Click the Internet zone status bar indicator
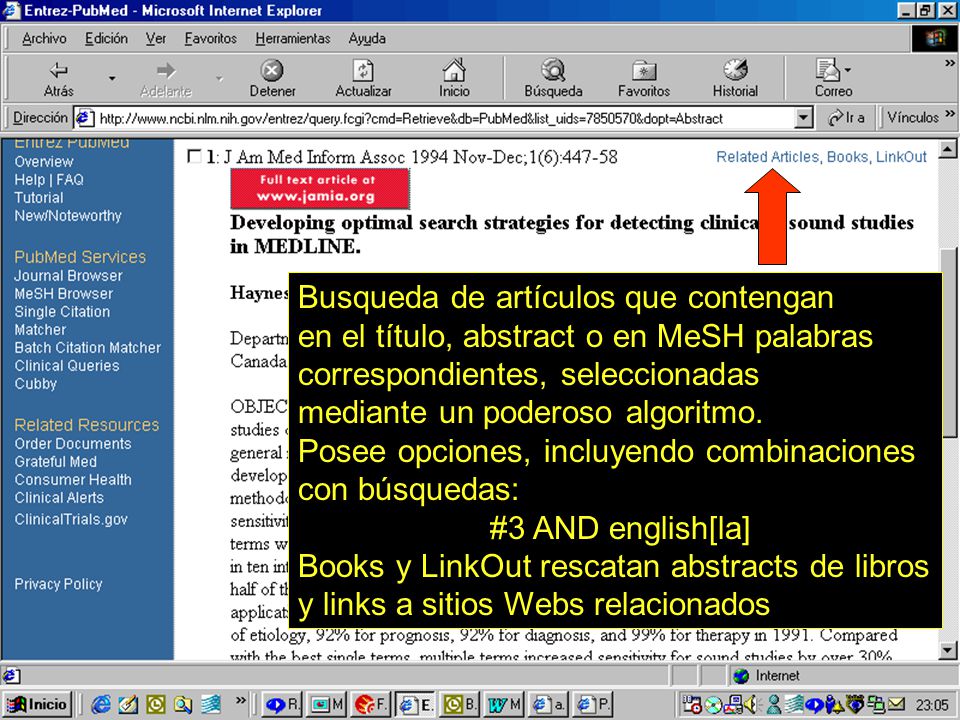 (x=768, y=676)
